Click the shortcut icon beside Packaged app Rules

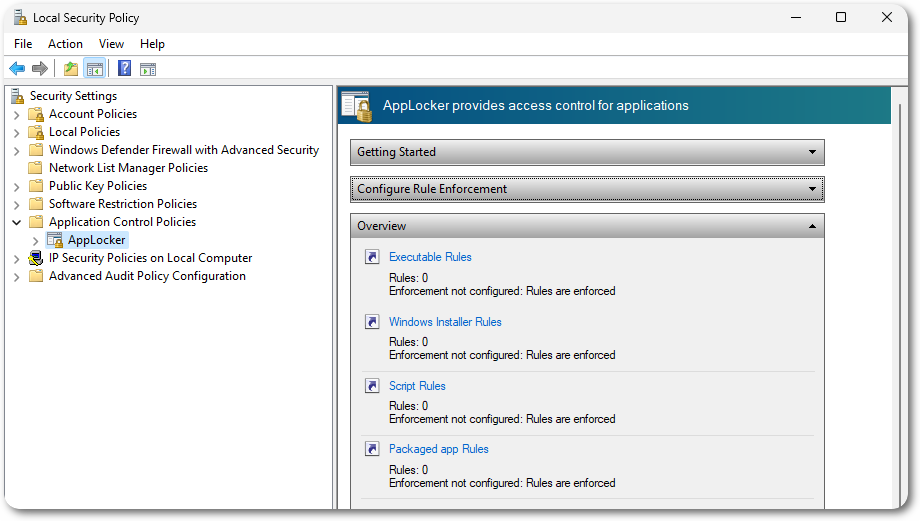coord(372,449)
